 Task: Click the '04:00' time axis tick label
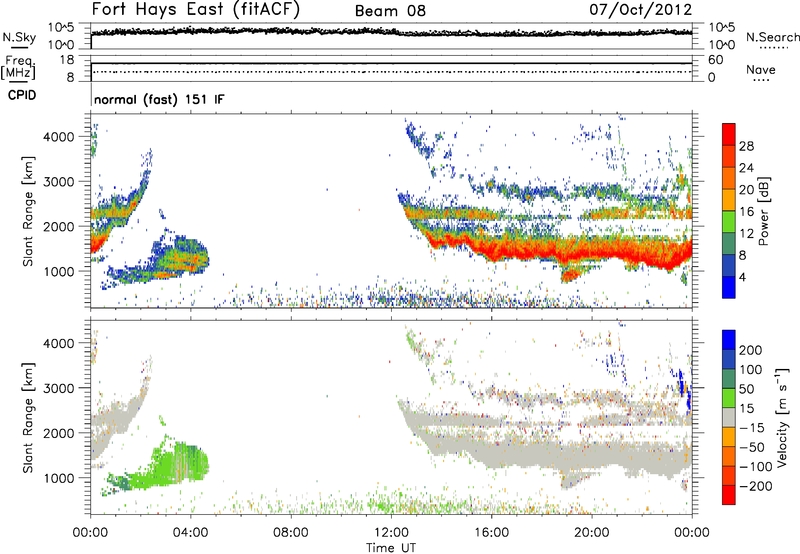tap(190, 533)
